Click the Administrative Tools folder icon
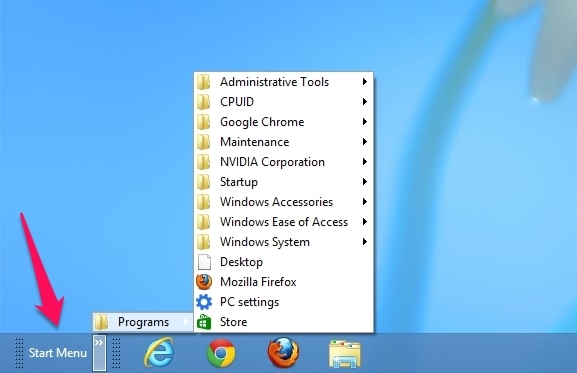This screenshot has height=373, width=577. [x=203, y=82]
